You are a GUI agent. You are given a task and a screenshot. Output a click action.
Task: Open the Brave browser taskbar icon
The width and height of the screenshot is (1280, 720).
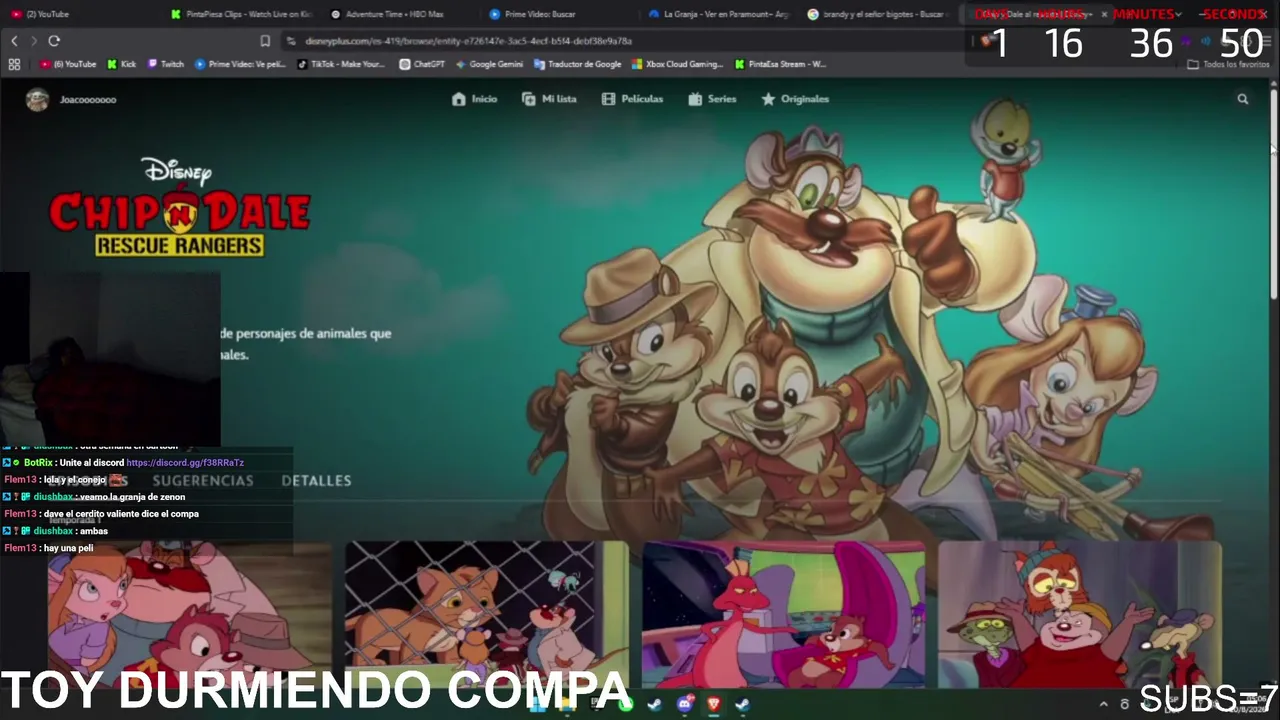714,704
